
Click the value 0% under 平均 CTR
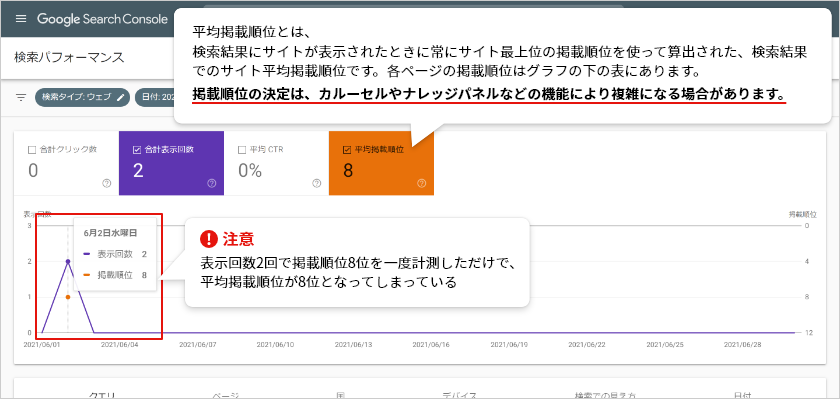coord(250,170)
